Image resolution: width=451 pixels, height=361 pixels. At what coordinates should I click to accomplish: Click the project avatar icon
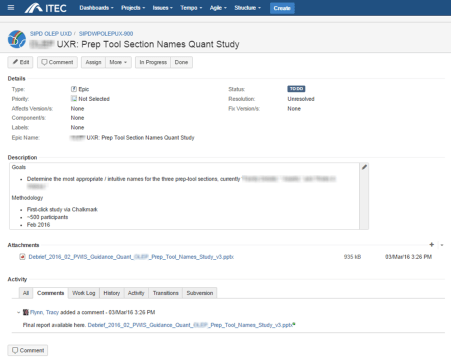(x=17, y=39)
